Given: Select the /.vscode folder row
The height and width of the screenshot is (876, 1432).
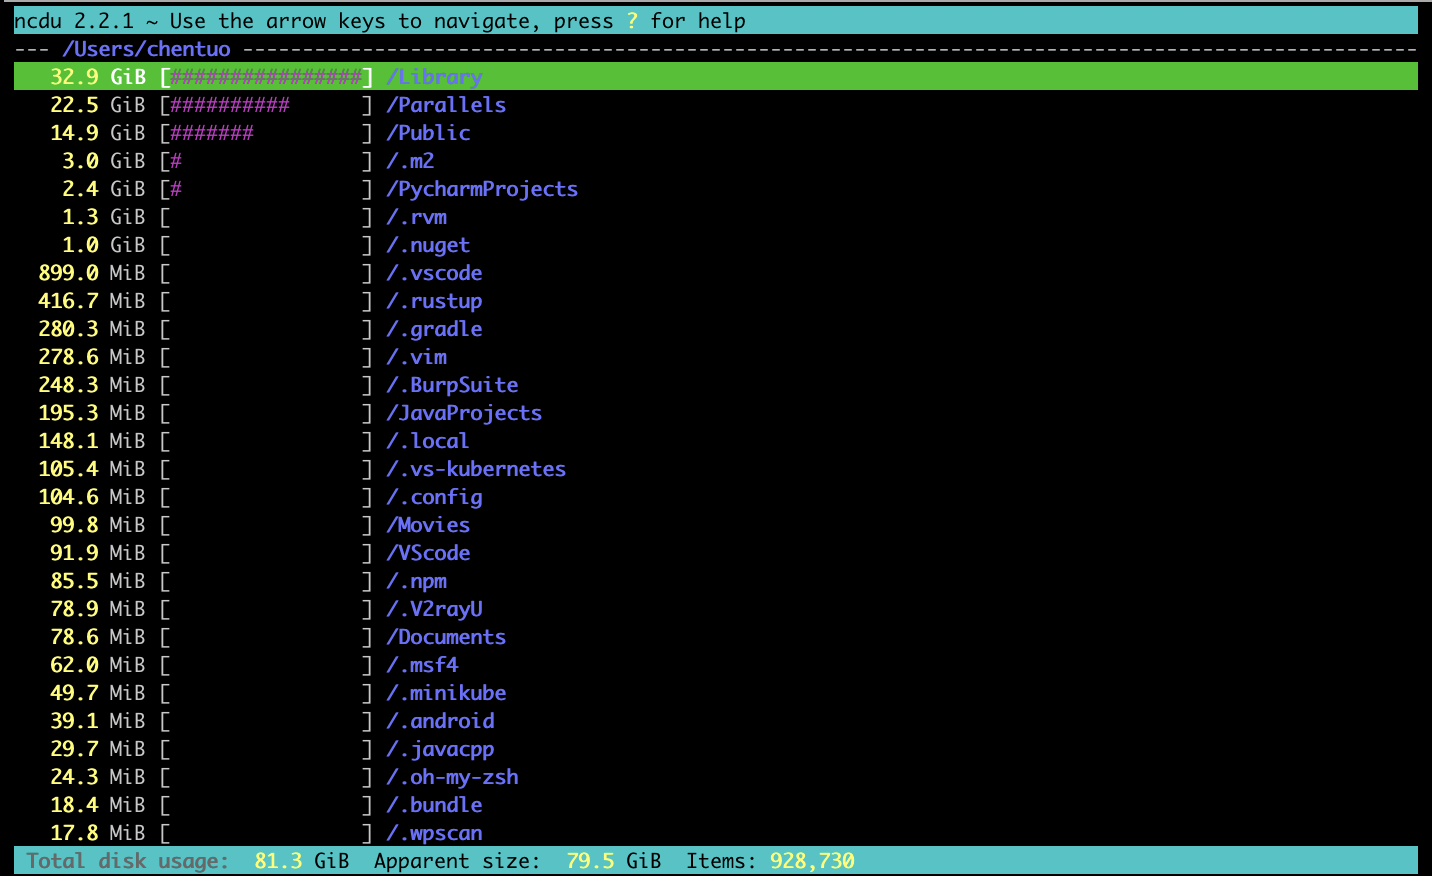Looking at the screenshot, I should 434,273.
